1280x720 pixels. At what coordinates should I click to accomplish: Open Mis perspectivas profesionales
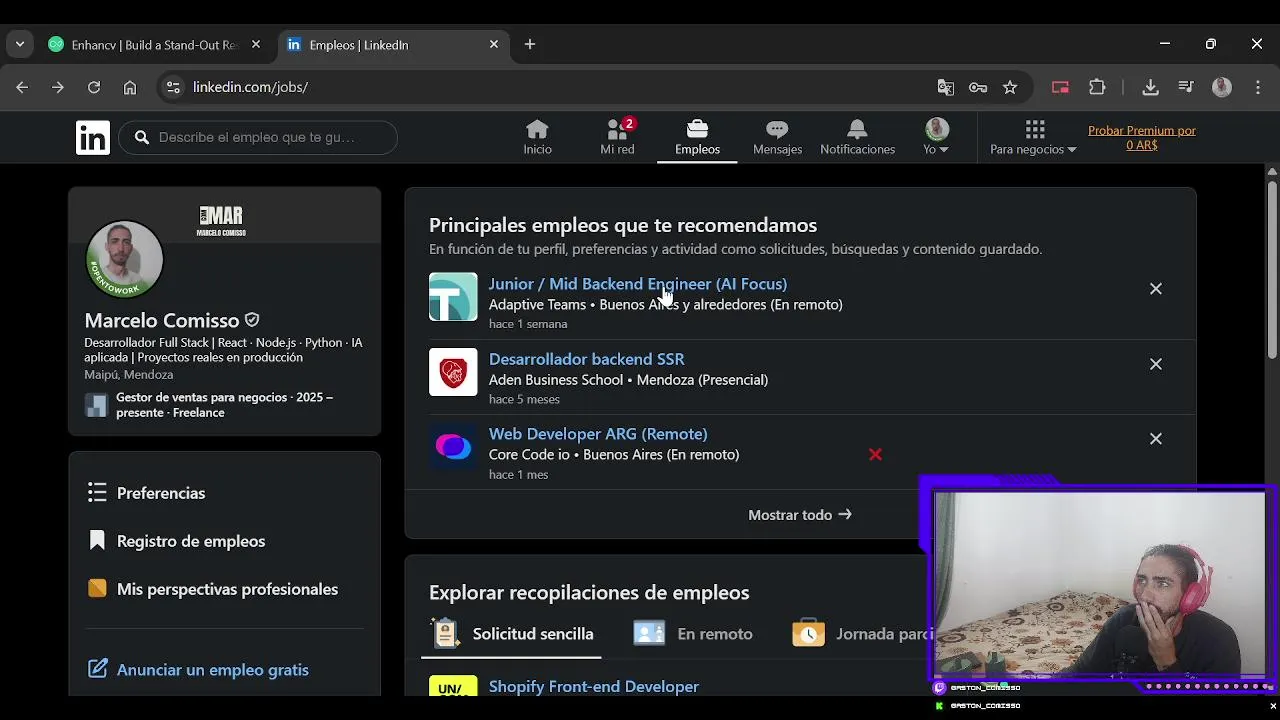point(212,589)
